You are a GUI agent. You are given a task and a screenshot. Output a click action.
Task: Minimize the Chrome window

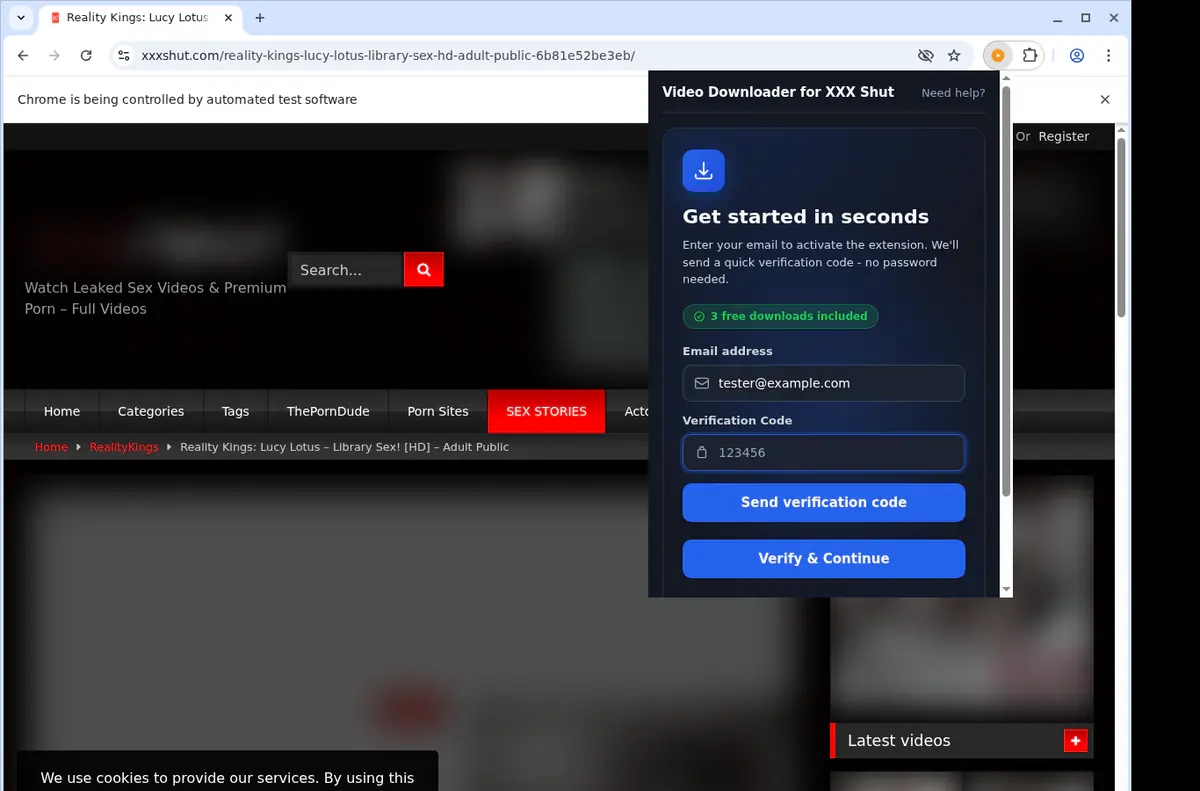coord(1058,18)
